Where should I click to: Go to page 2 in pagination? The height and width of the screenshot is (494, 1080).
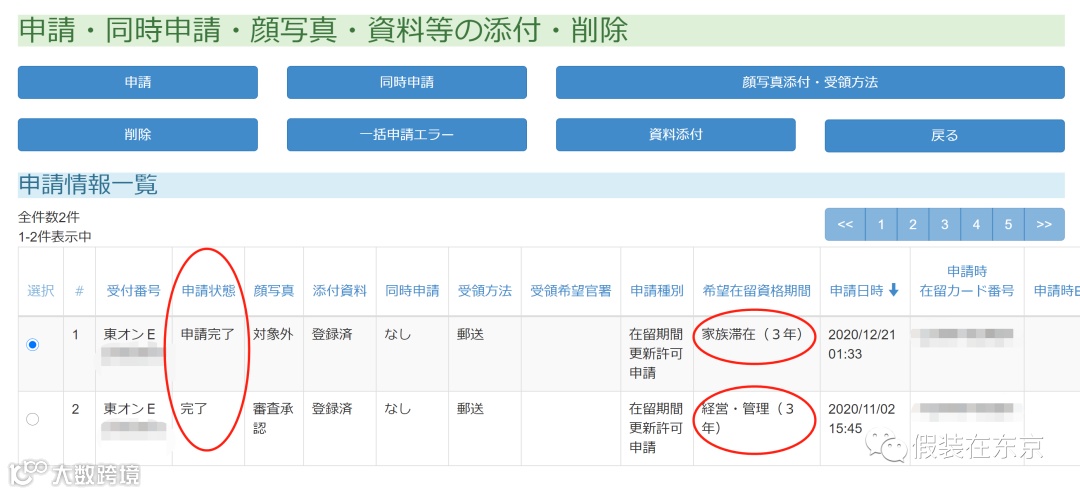(x=913, y=225)
